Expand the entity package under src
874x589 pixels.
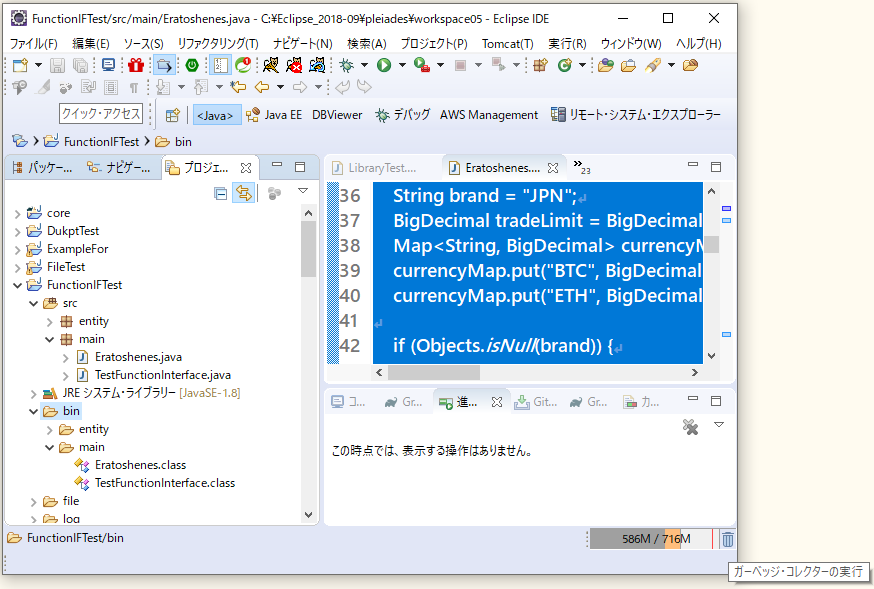coord(50,322)
